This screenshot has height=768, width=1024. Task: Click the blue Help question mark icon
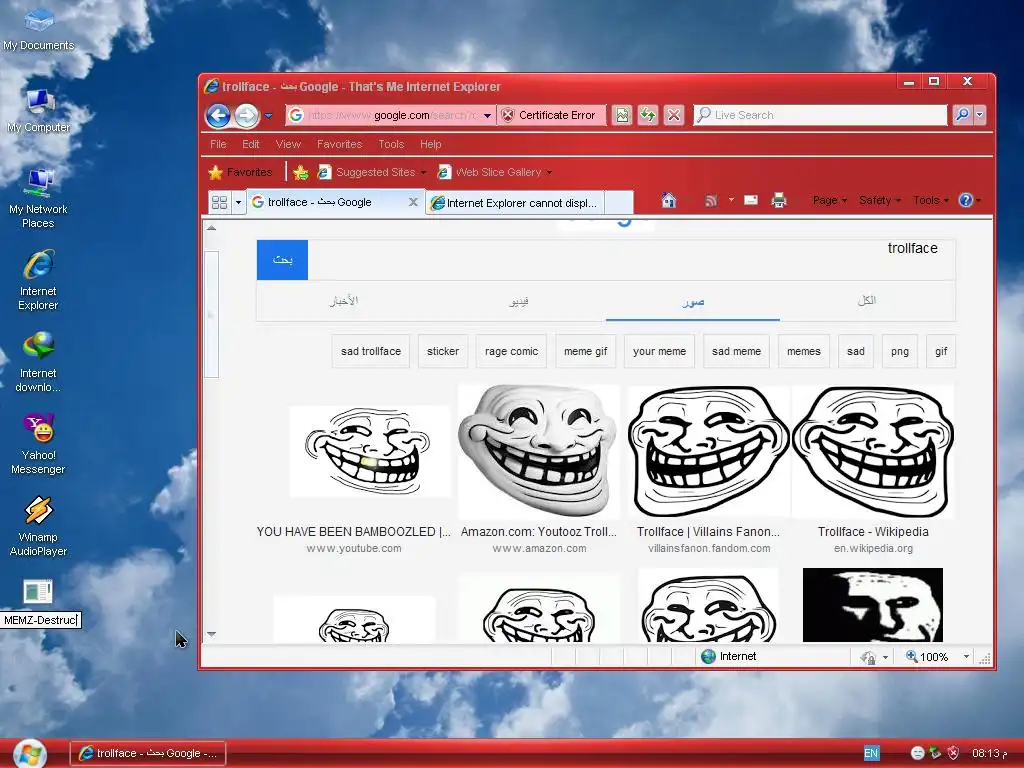pyautogui.click(x=965, y=200)
